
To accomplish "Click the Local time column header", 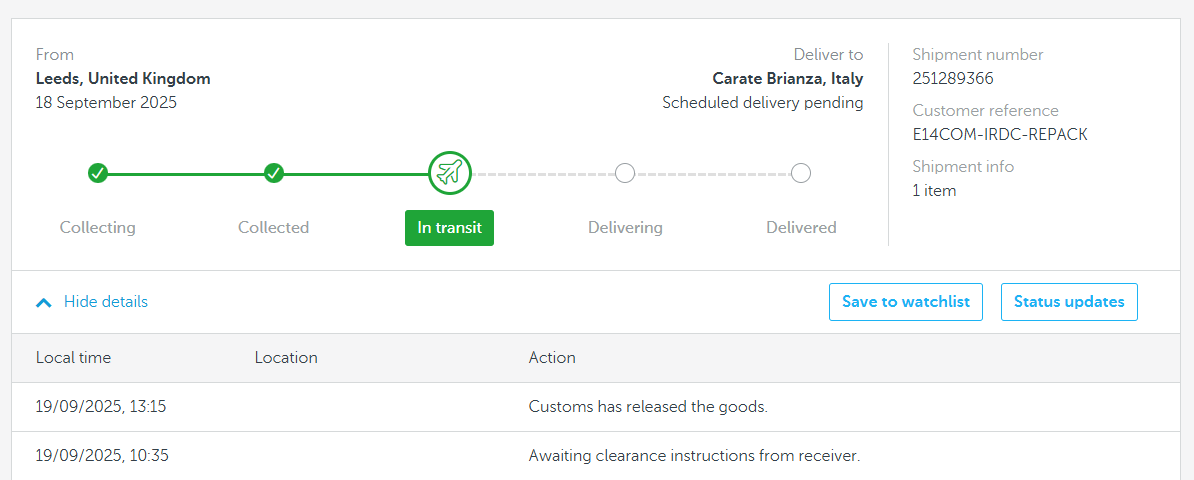I will point(73,357).
